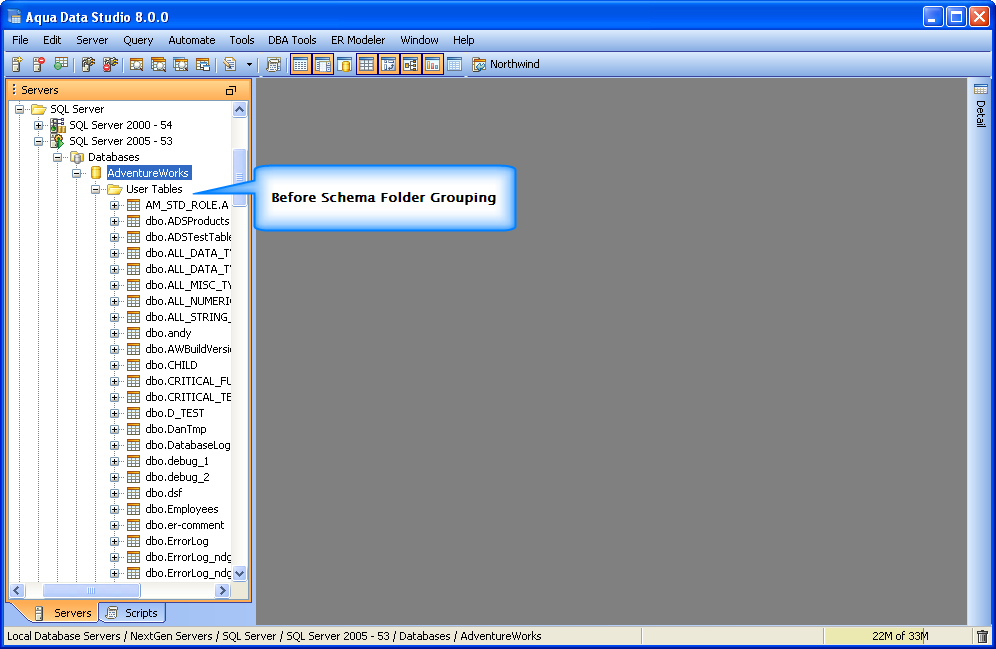996x649 pixels.
Task: Select the dbo.D_TEST table
Action: [x=175, y=413]
